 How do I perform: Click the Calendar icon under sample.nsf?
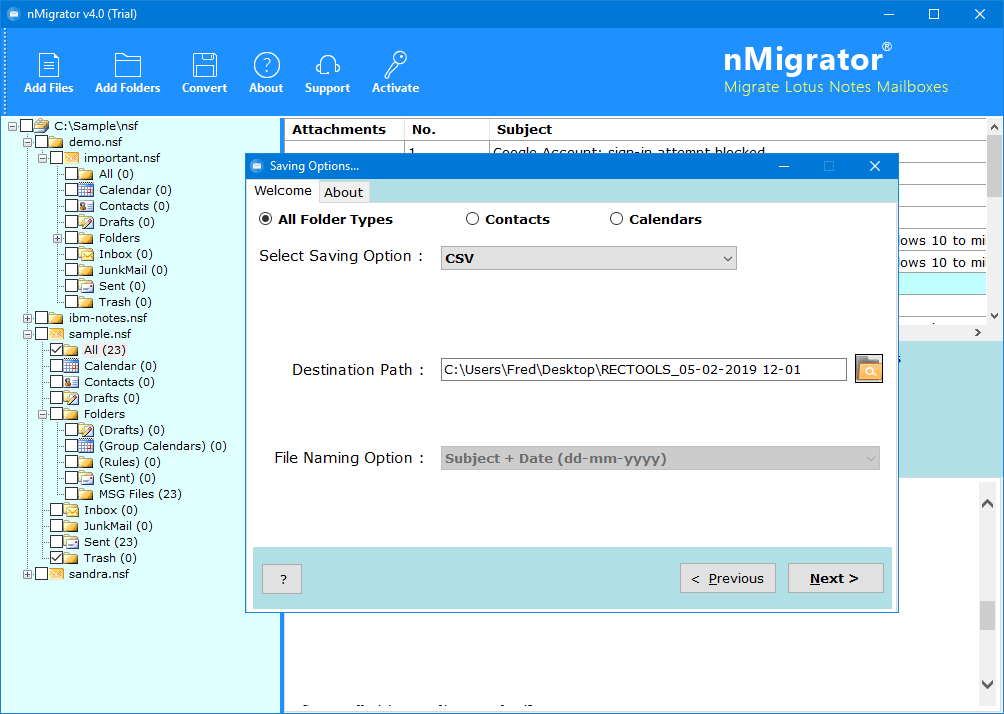point(72,366)
